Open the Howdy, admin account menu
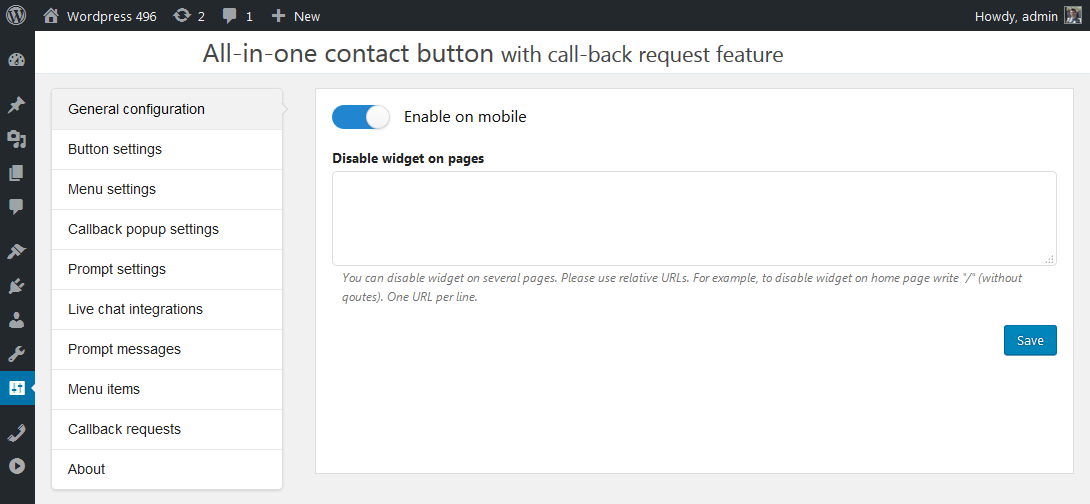Viewport: 1090px width, 504px height. tap(1027, 16)
